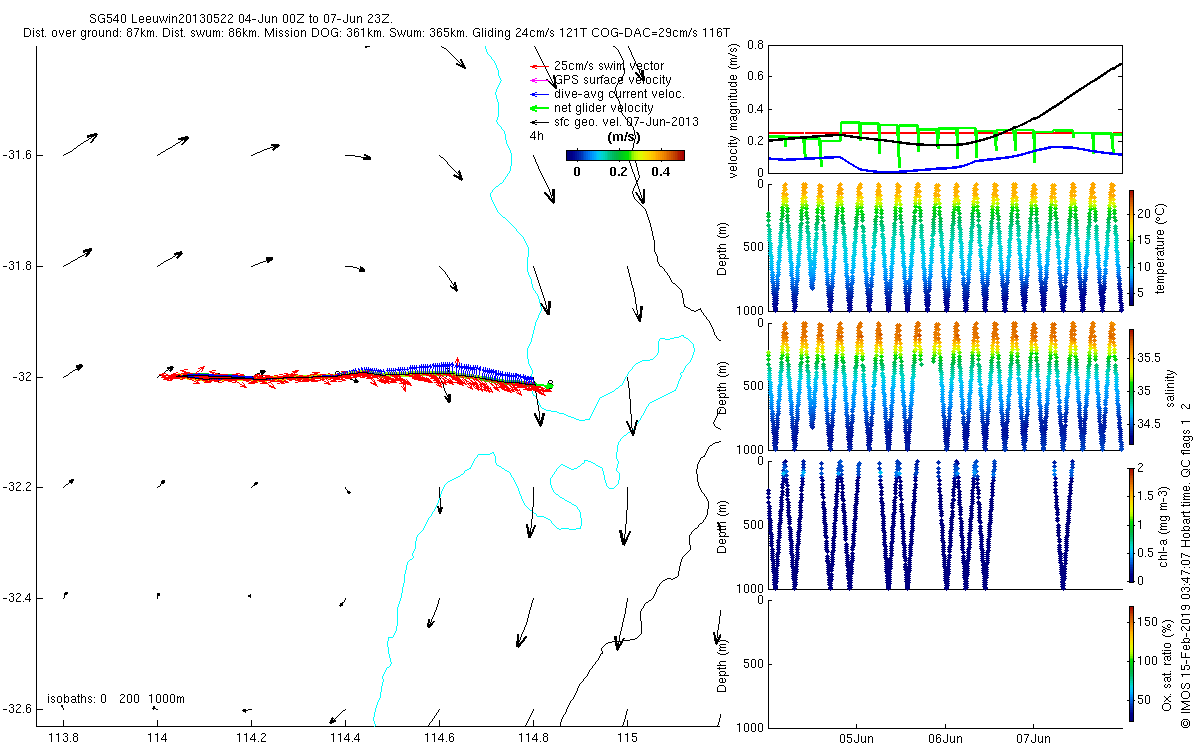The height and width of the screenshot is (750, 1200).
Task: Click the blue arrow marker beside dive-avg current legend
Action: click(x=538, y=94)
